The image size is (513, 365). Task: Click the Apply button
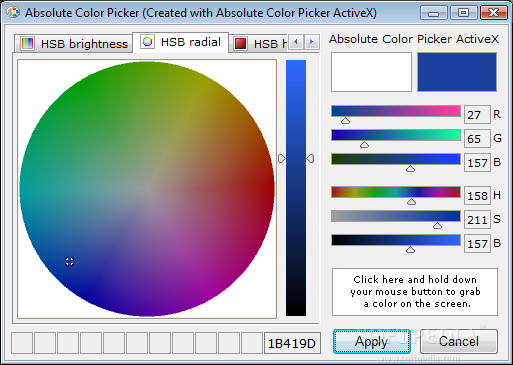[x=372, y=341]
